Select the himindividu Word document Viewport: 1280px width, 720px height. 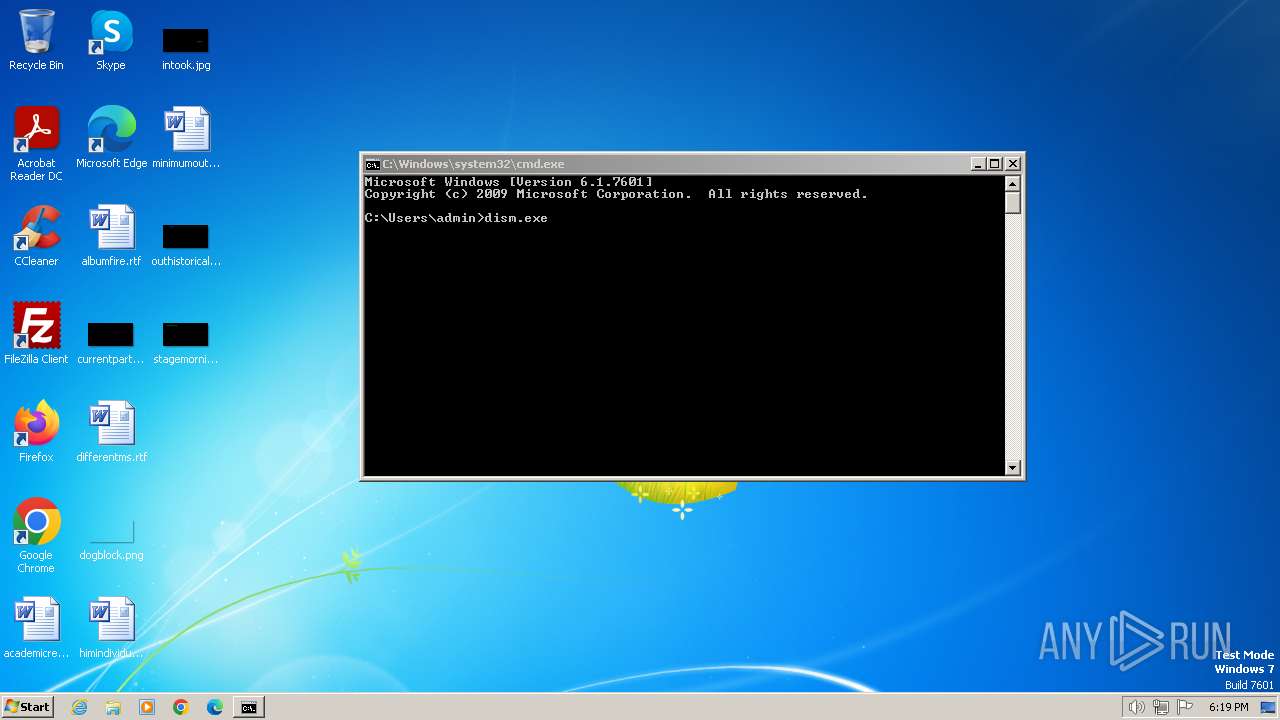111,628
